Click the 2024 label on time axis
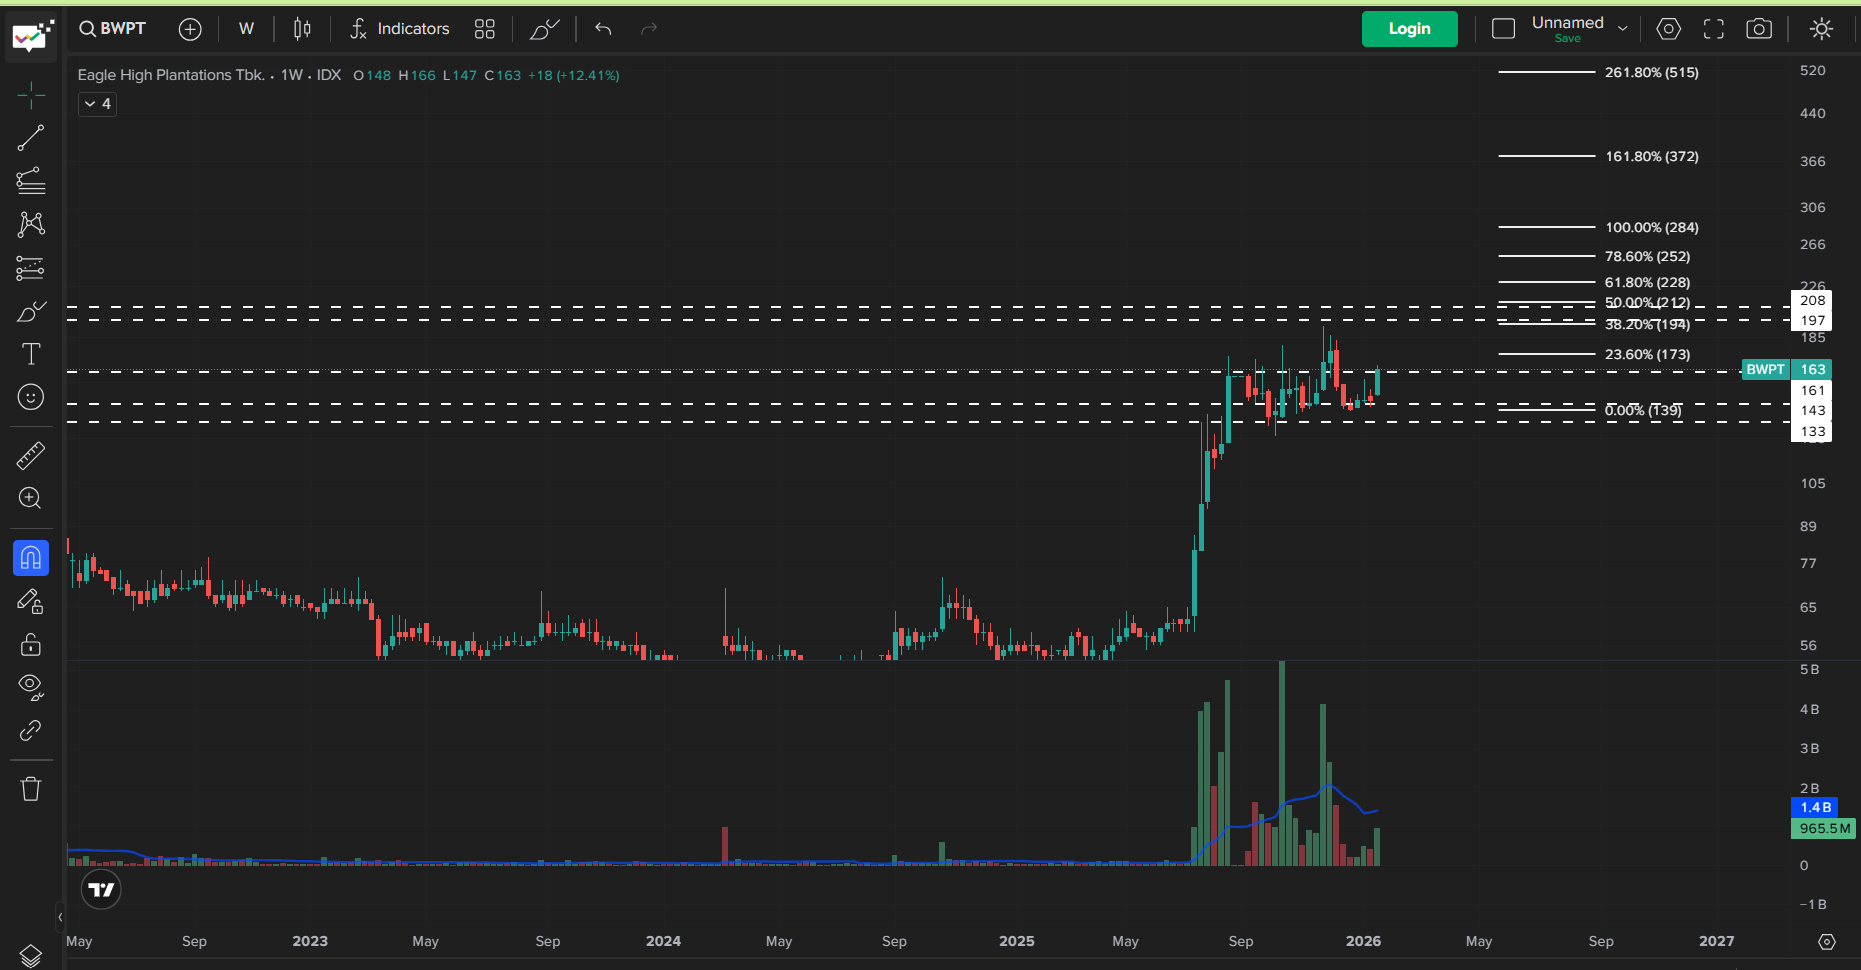The image size is (1861, 970). click(663, 941)
